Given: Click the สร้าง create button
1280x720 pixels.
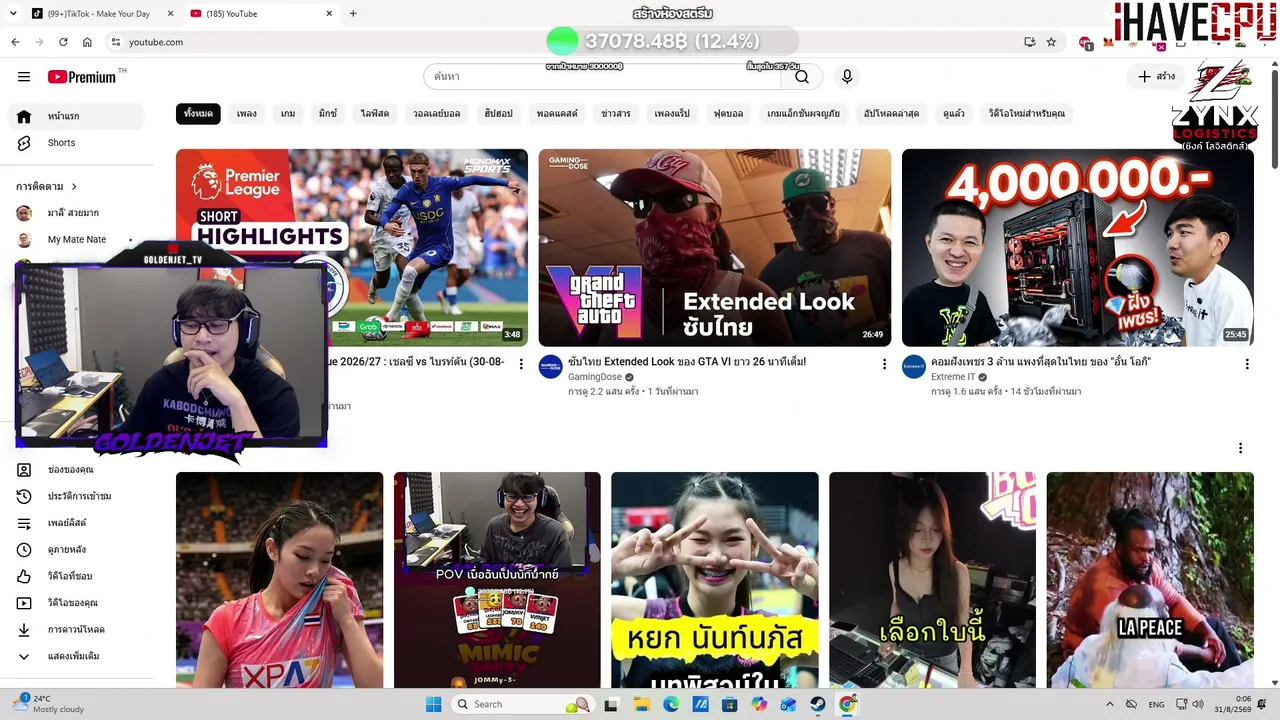Looking at the screenshot, I should [x=1157, y=77].
